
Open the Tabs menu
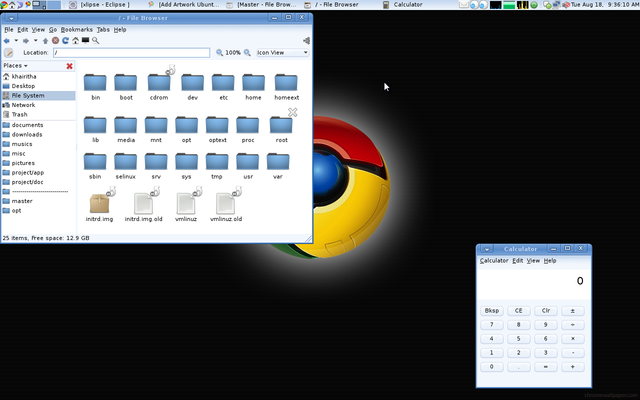tap(103, 30)
